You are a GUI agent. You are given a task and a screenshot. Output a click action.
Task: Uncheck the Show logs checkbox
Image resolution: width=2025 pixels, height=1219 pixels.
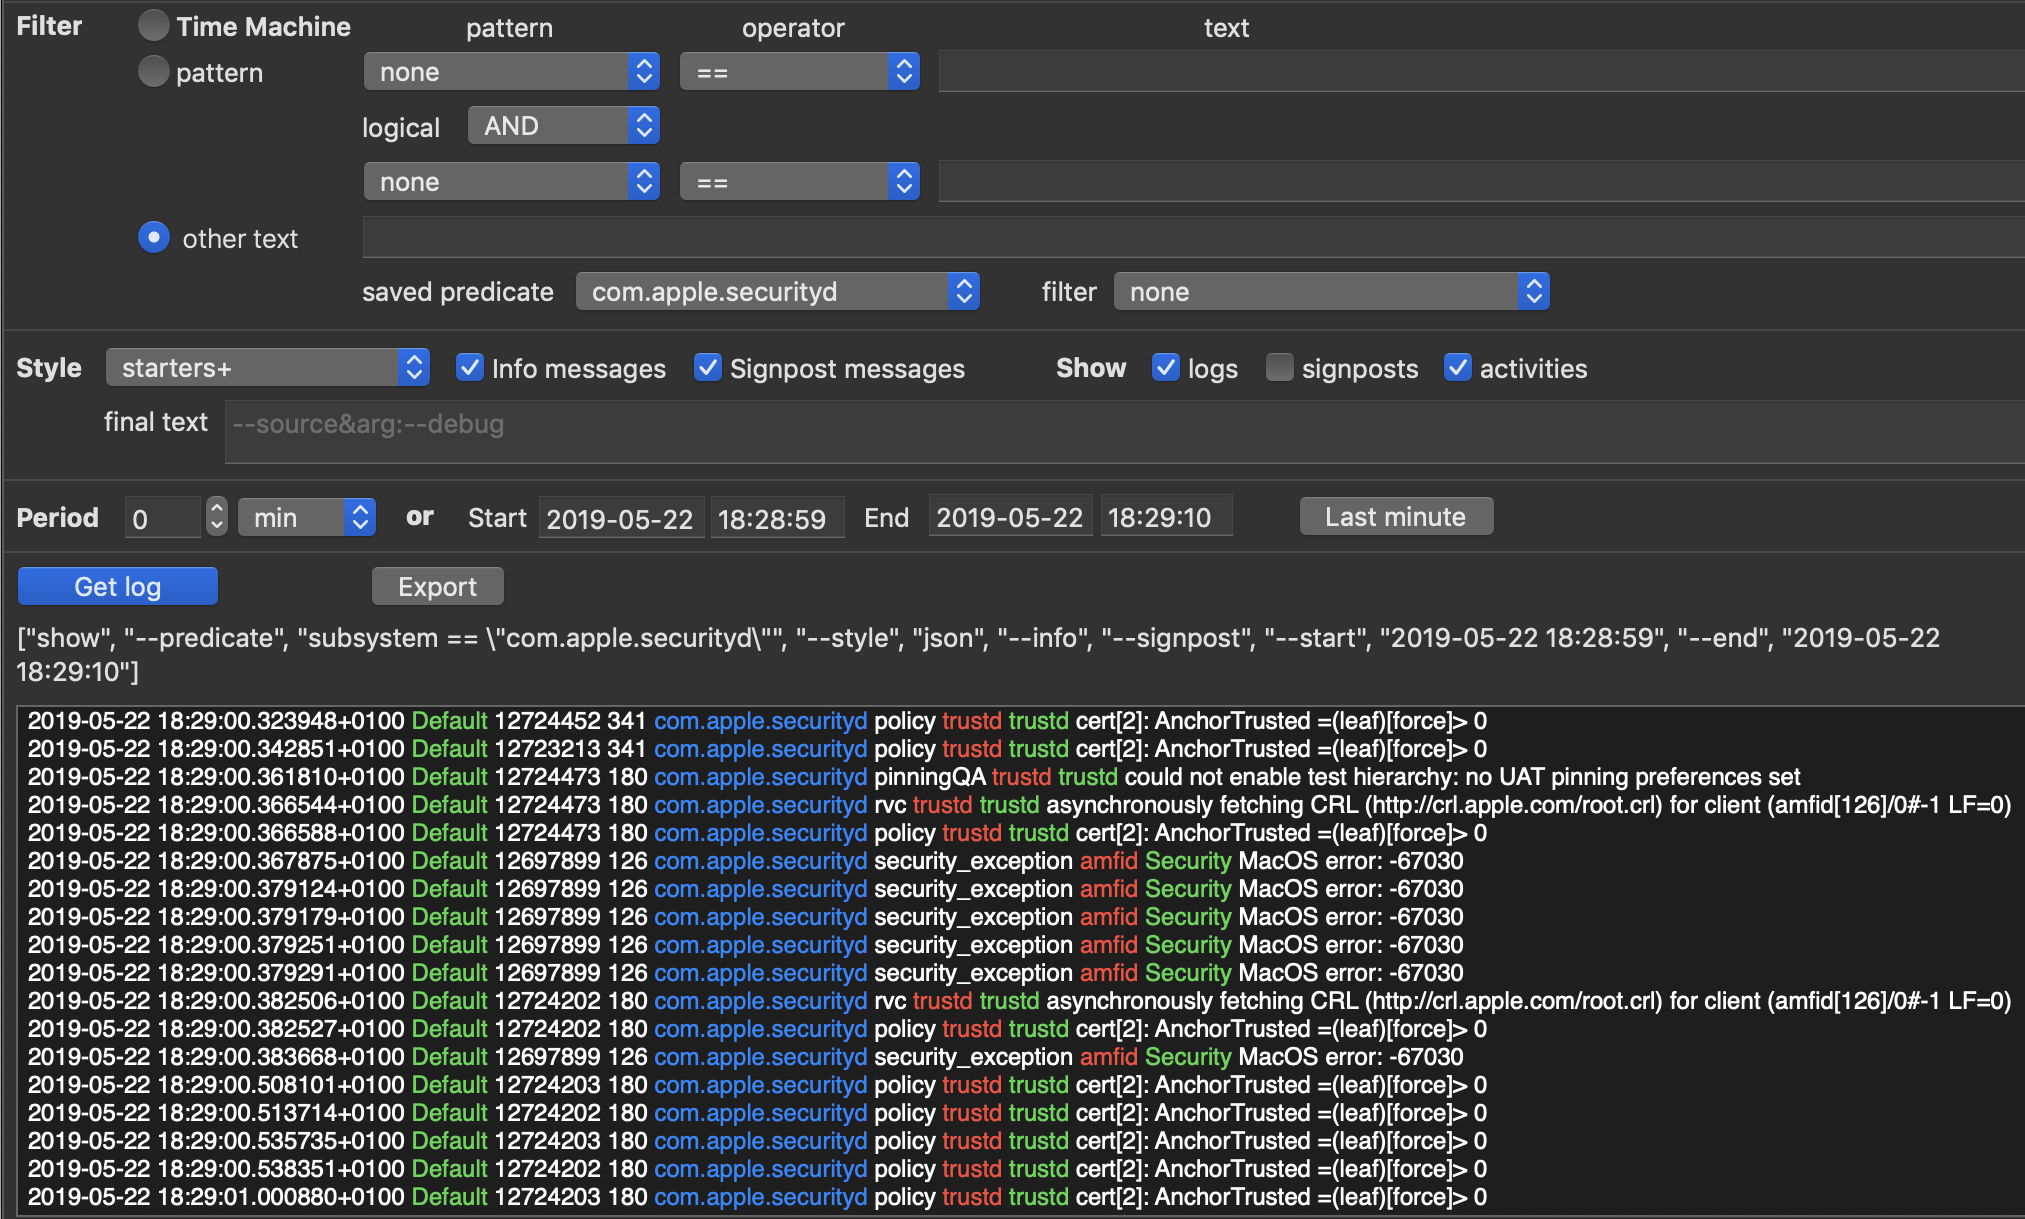pos(1166,368)
